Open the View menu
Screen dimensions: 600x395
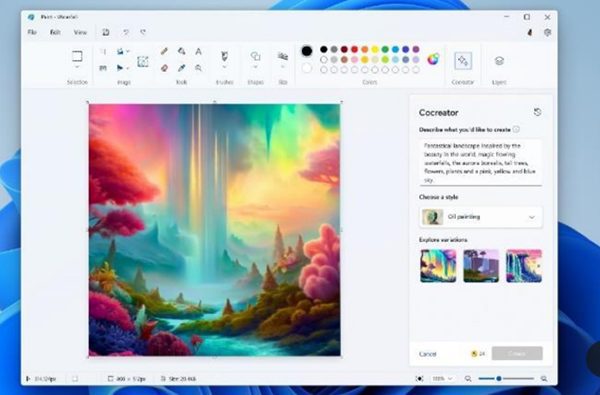(80, 32)
